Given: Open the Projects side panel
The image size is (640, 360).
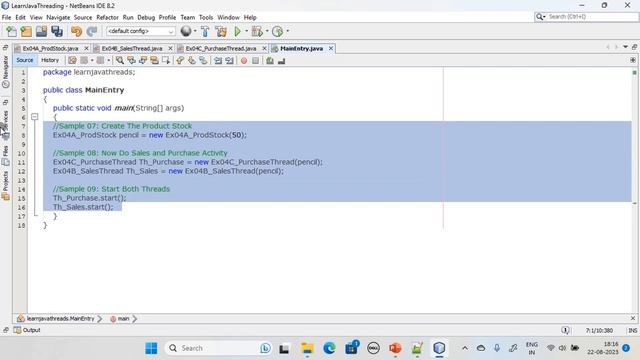Looking at the screenshot, I should coord(6,185).
